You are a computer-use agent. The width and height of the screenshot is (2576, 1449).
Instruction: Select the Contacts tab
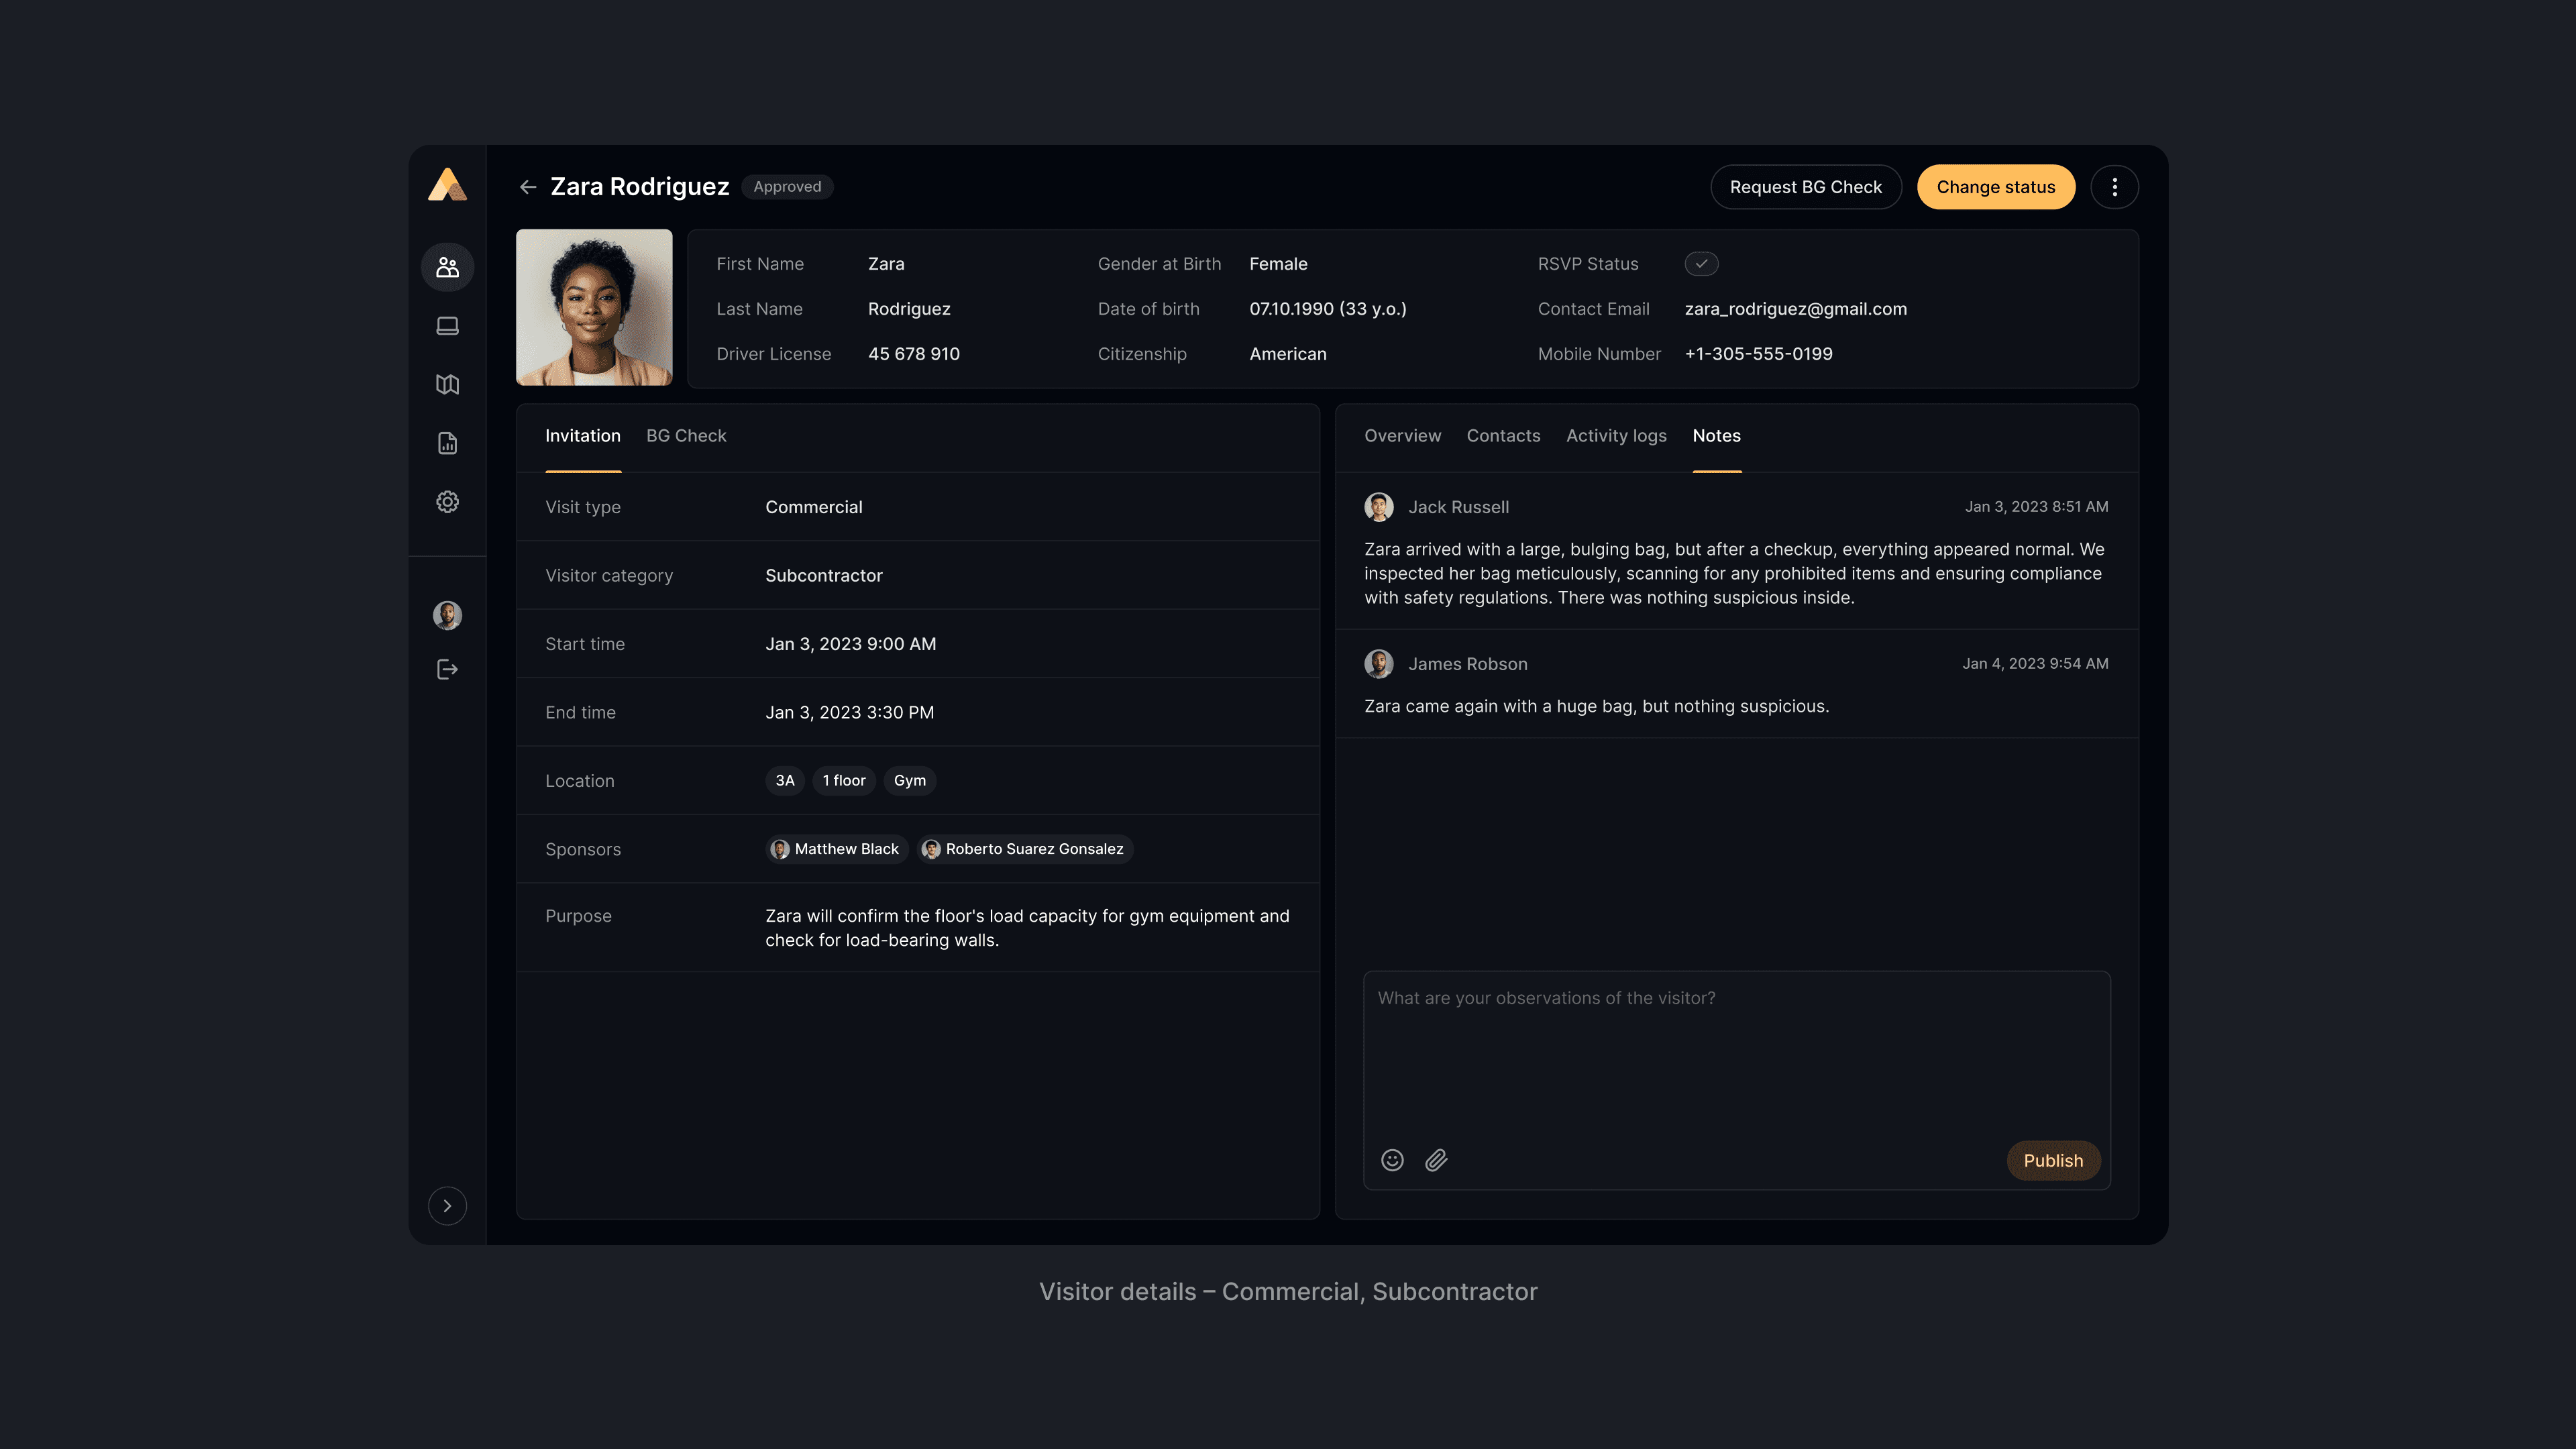[x=1503, y=436]
